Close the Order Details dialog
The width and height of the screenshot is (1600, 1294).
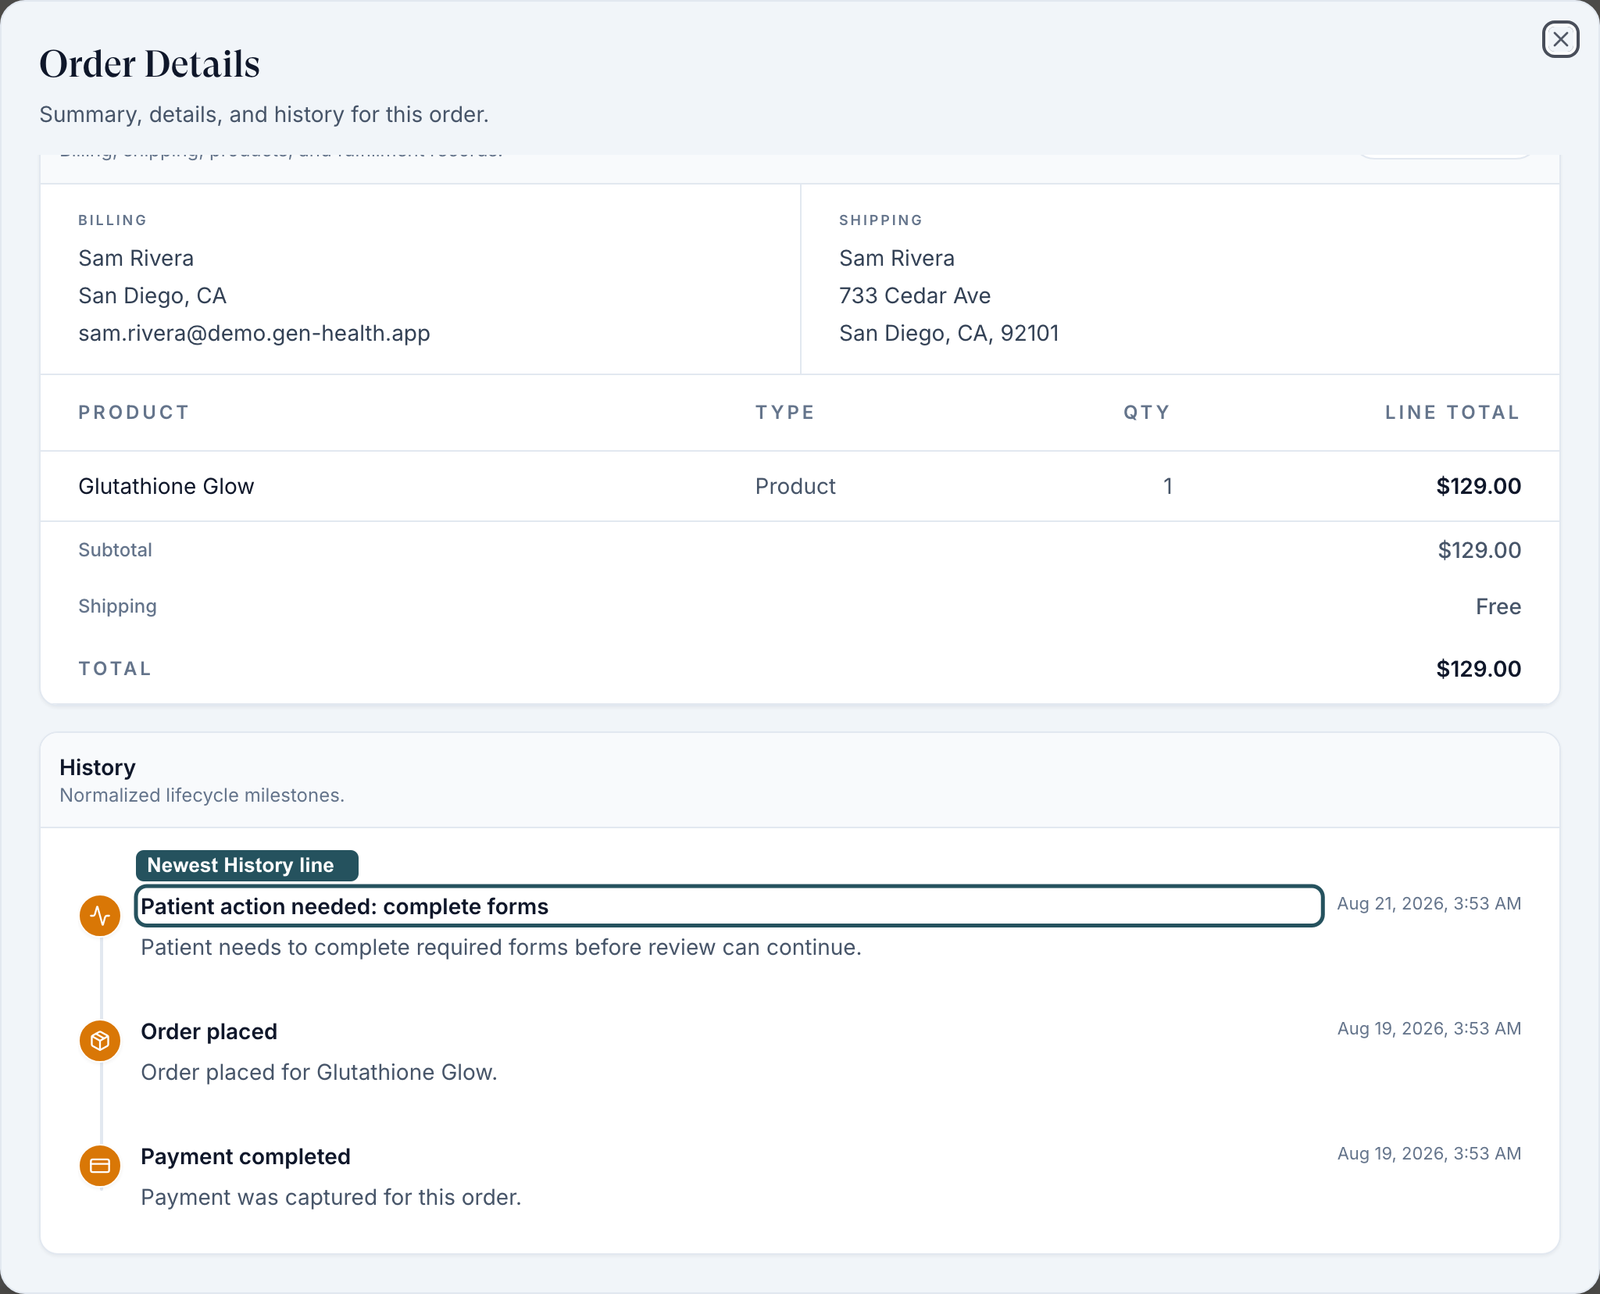1560,40
